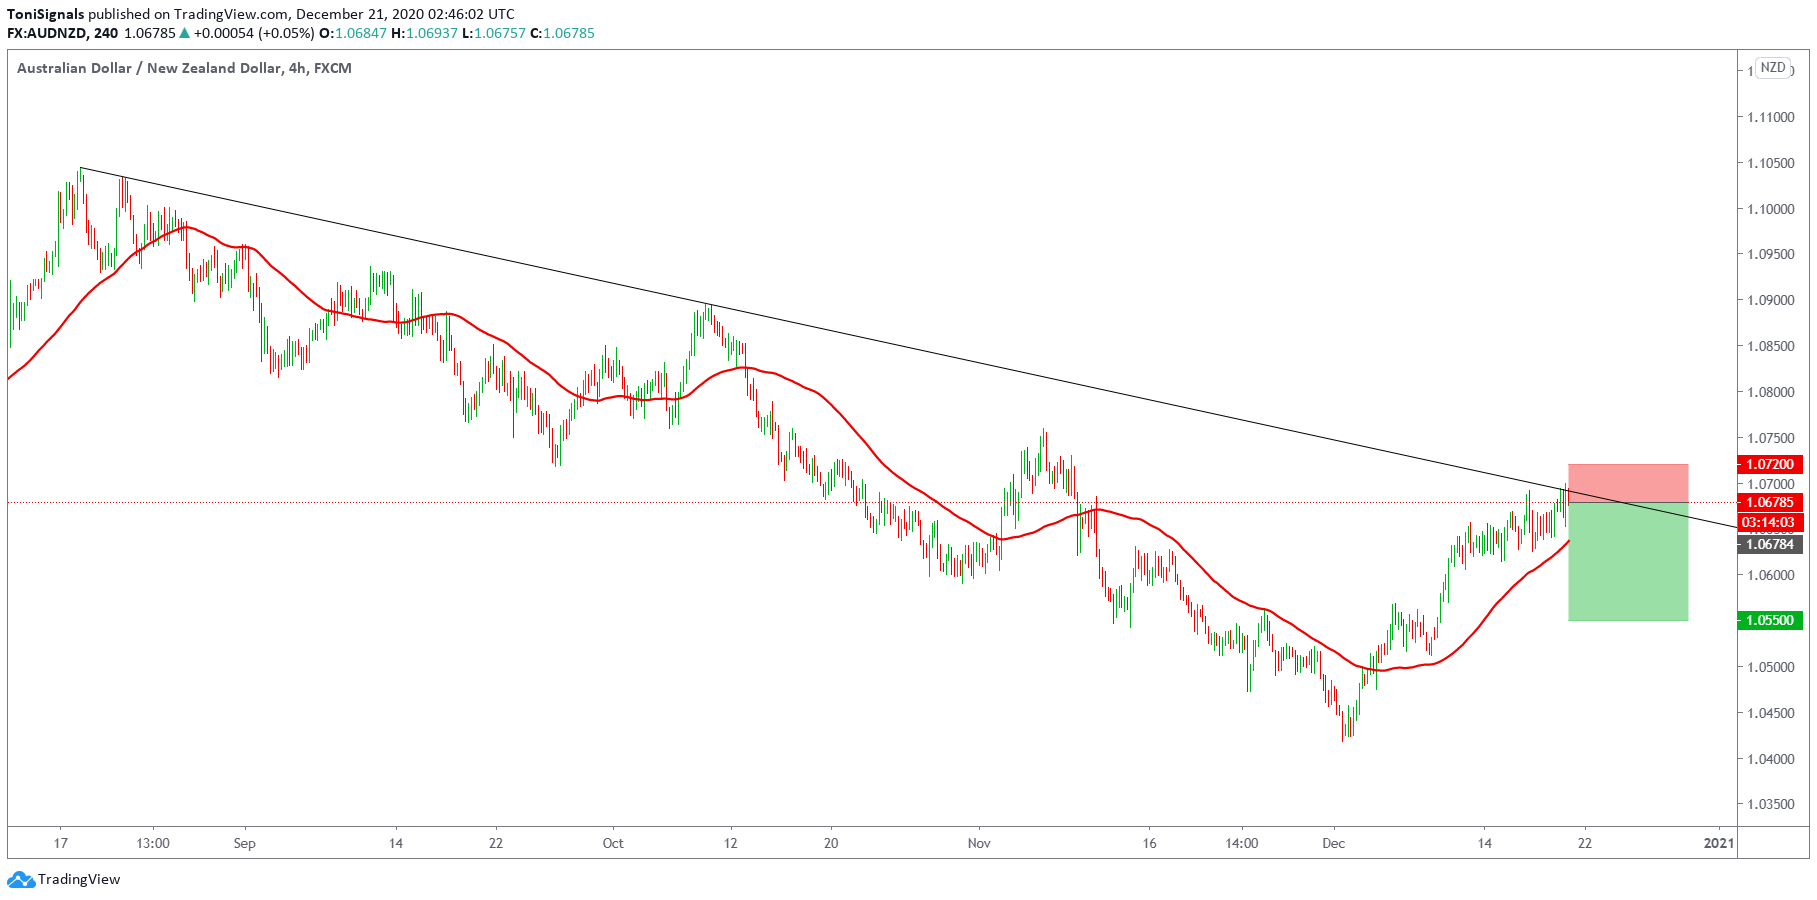Click the red 1.06785 current price label
The image size is (1817, 900).
[x=1769, y=502]
